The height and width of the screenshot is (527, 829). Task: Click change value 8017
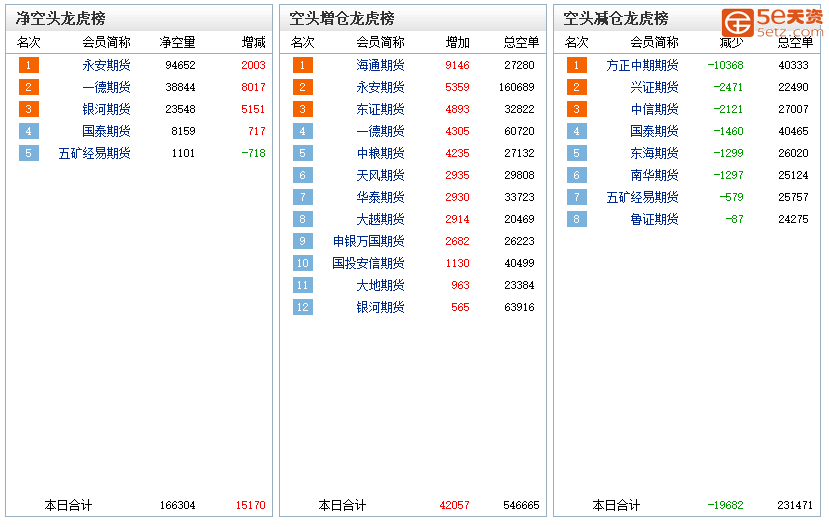pos(253,87)
